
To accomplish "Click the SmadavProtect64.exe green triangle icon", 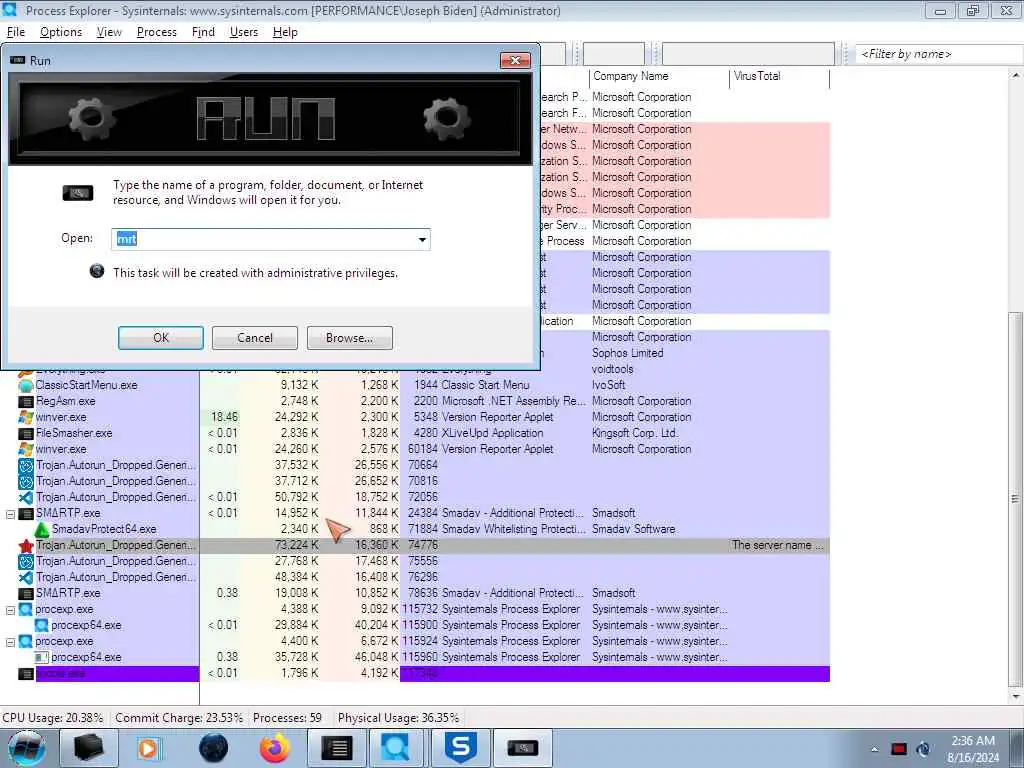I will pyautogui.click(x=42, y=530).
